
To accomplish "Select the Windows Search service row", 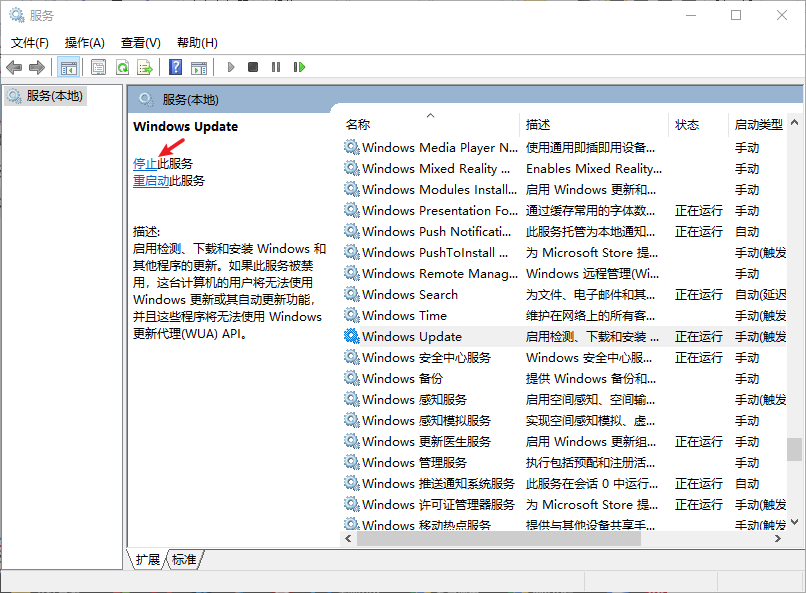I will point(410,295).
